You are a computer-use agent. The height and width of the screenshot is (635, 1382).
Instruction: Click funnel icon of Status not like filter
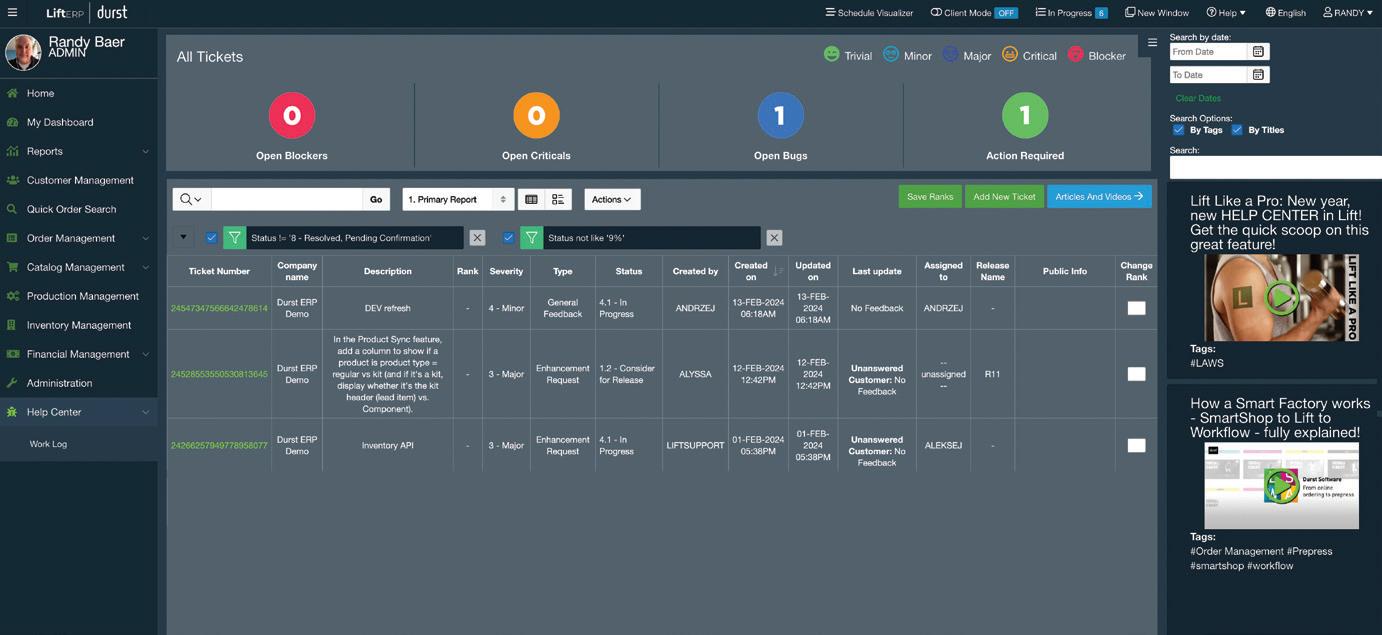pos(531,238)
